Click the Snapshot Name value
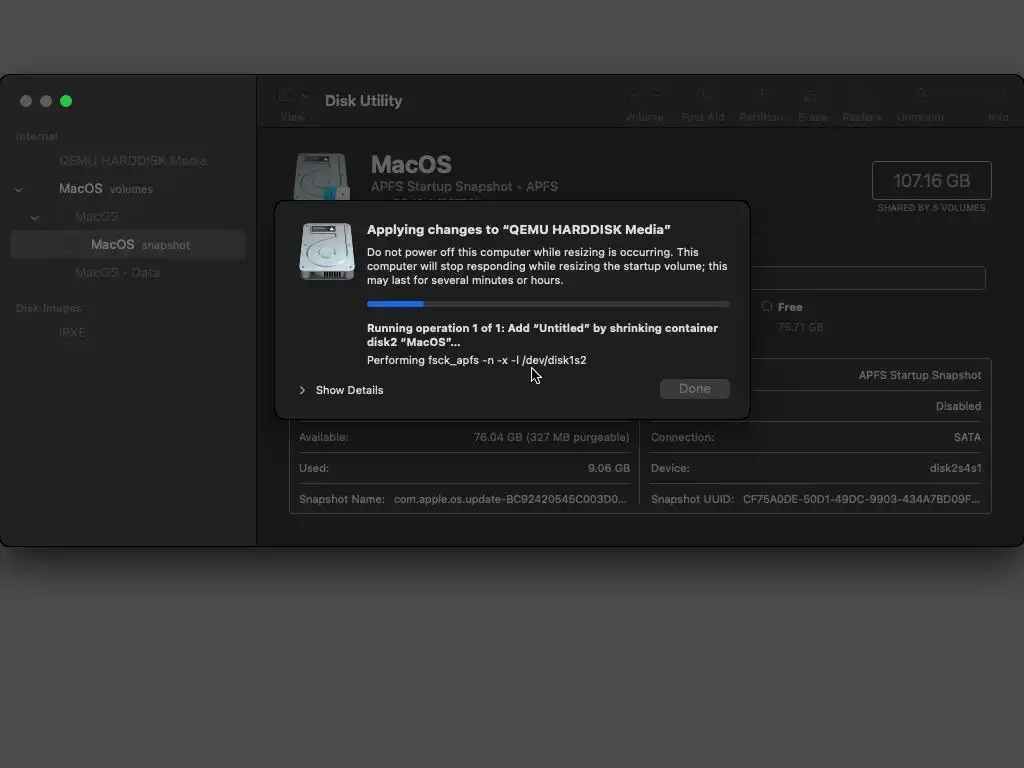The height and width of the screenshot is (768, 1024). [x=510, y=499]
